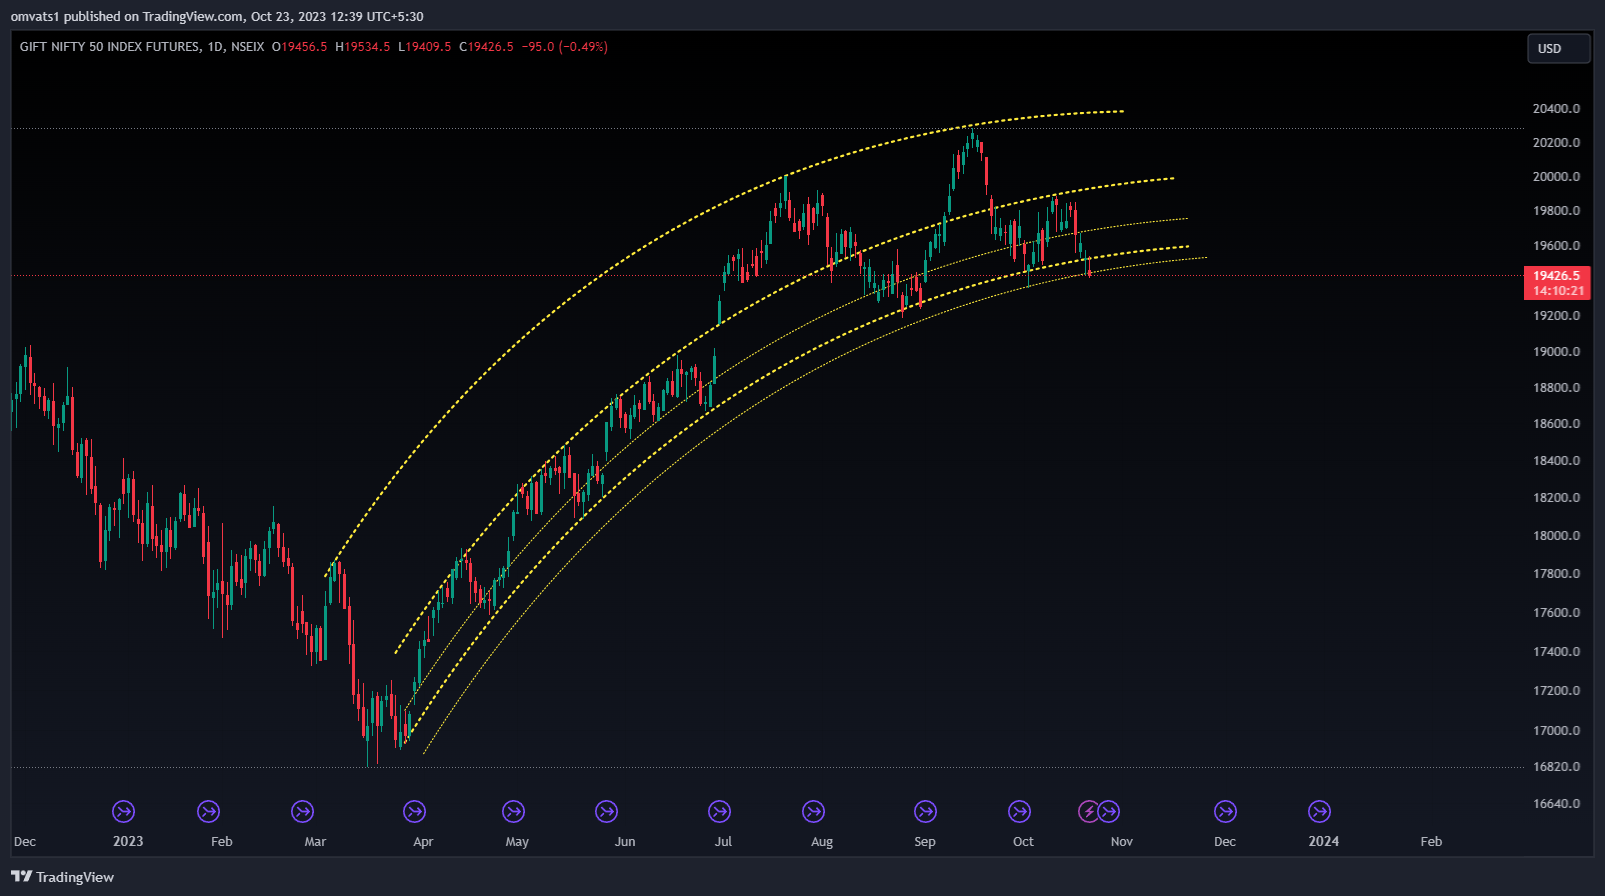Viewport: 1605px width, 896px height.
Task: Click the 18400.0 price axis label
Action: pos(1556,460)
